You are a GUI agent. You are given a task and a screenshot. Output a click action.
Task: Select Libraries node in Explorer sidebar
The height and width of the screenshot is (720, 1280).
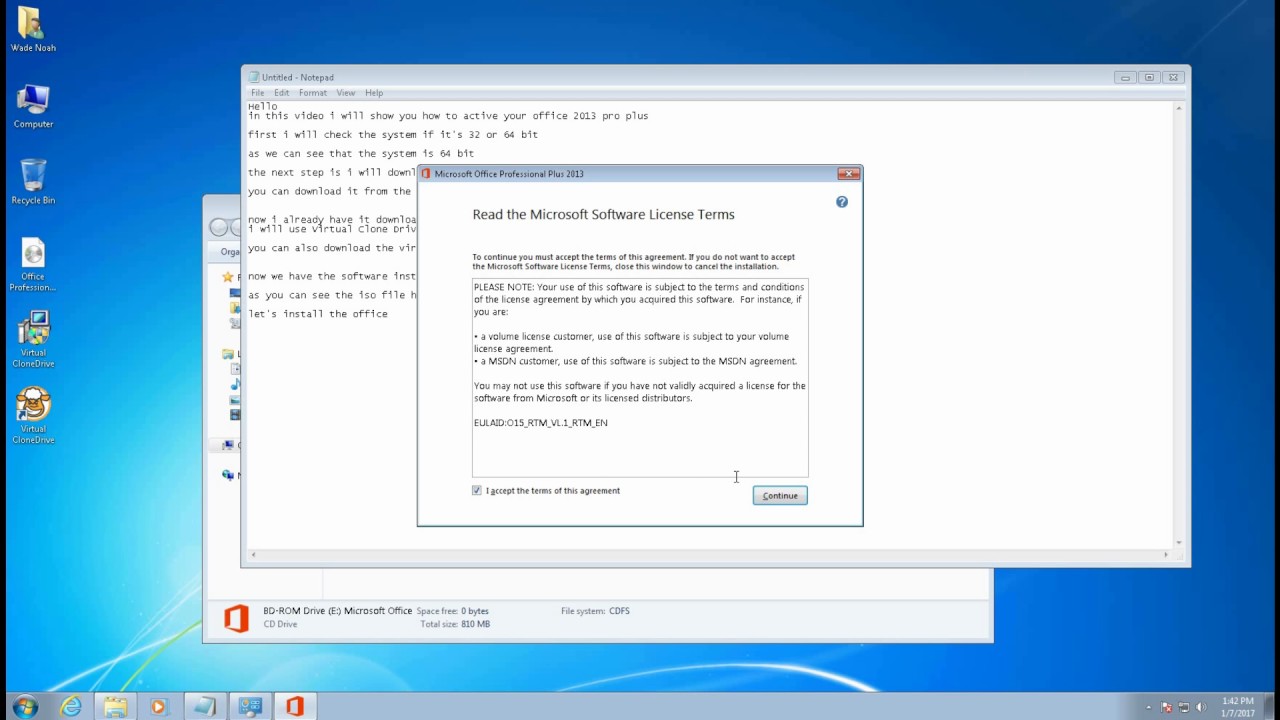(230, 354)
